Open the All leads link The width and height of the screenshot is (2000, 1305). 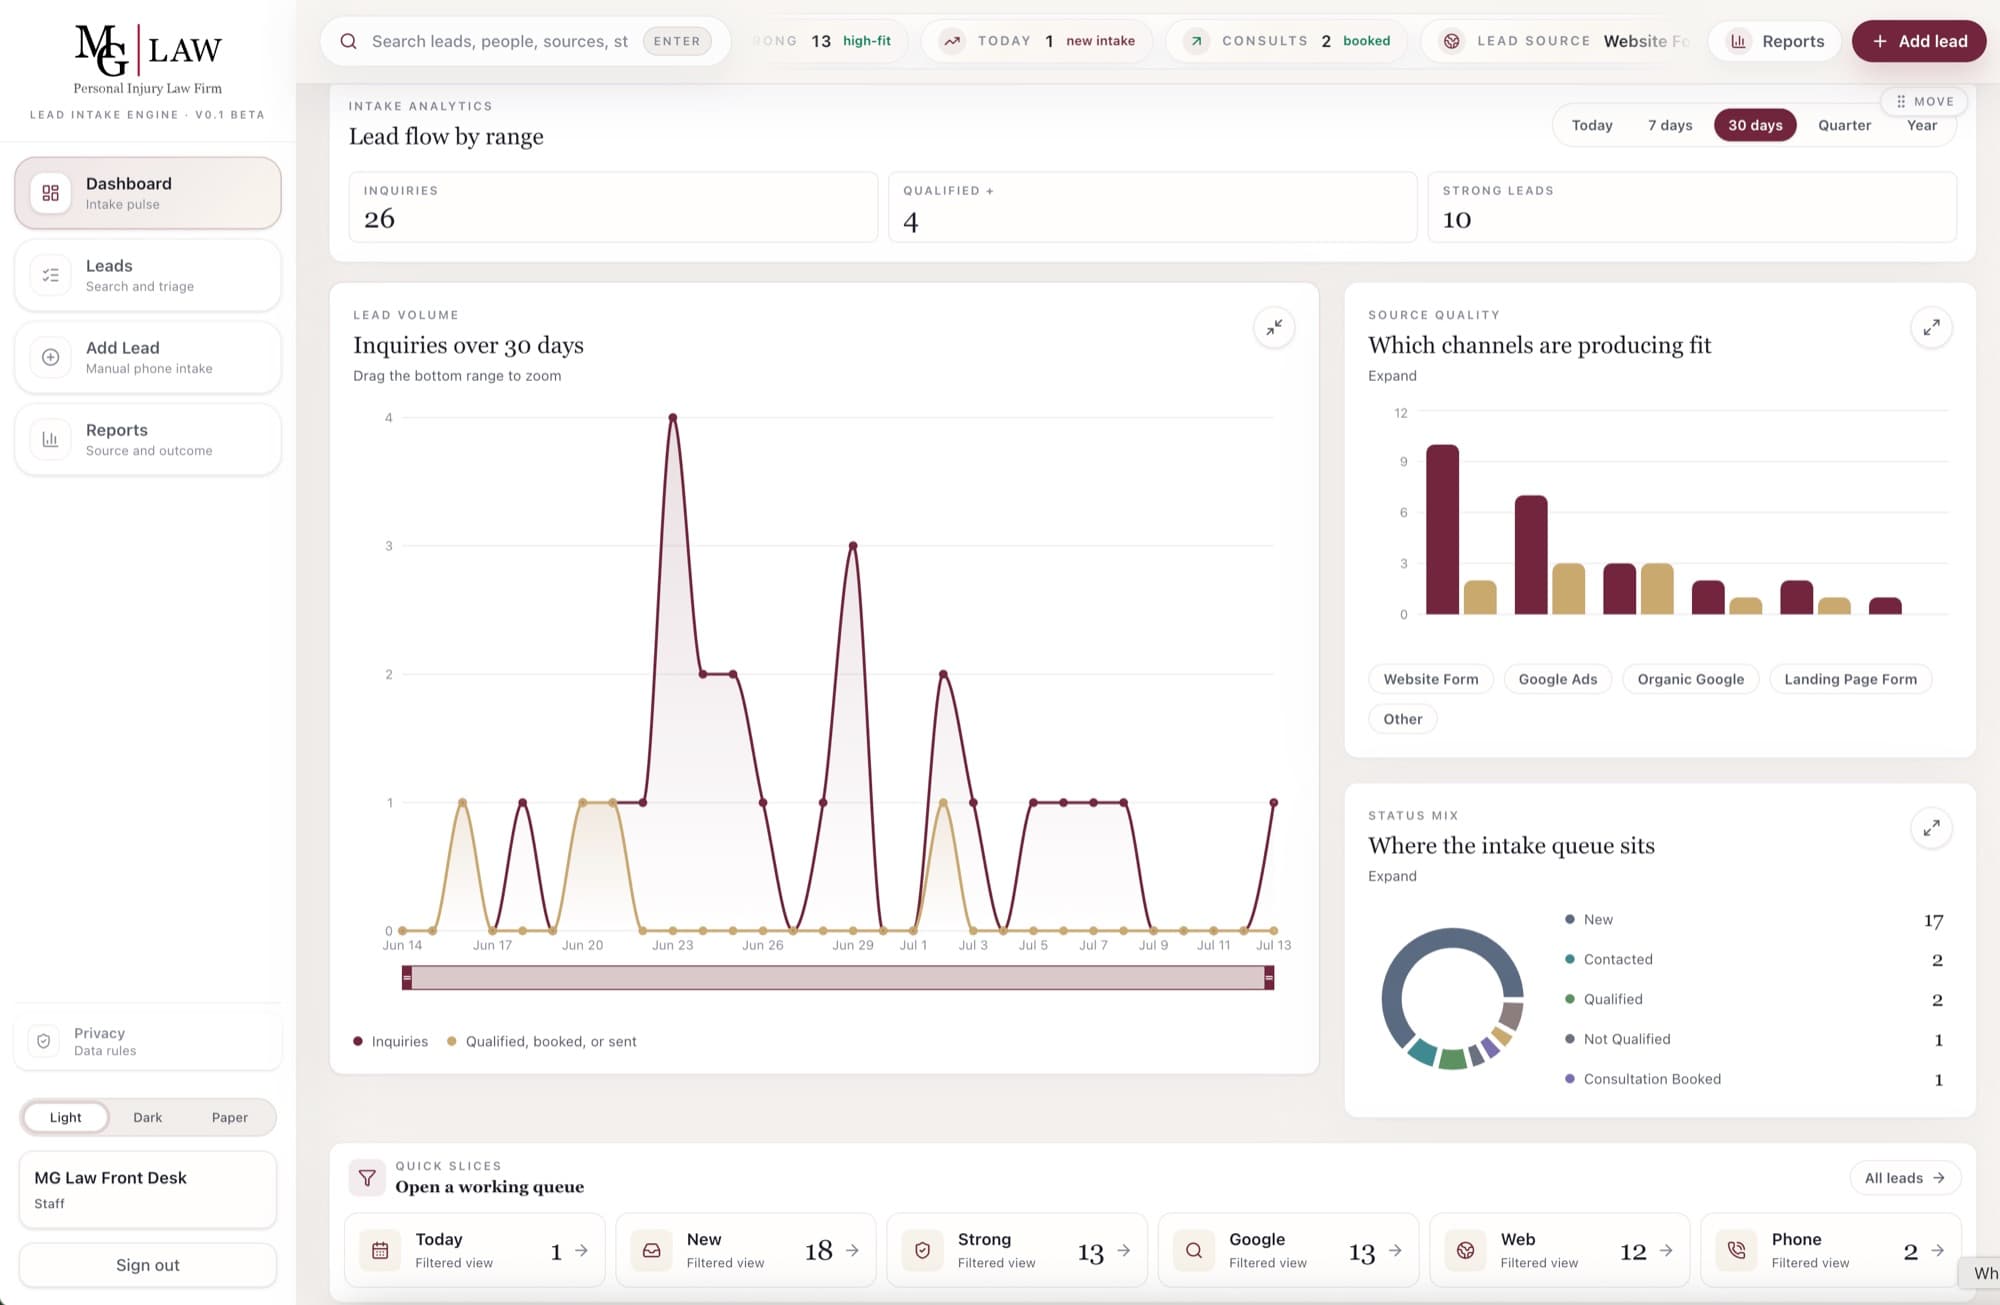click(x=1905, y=1178)
